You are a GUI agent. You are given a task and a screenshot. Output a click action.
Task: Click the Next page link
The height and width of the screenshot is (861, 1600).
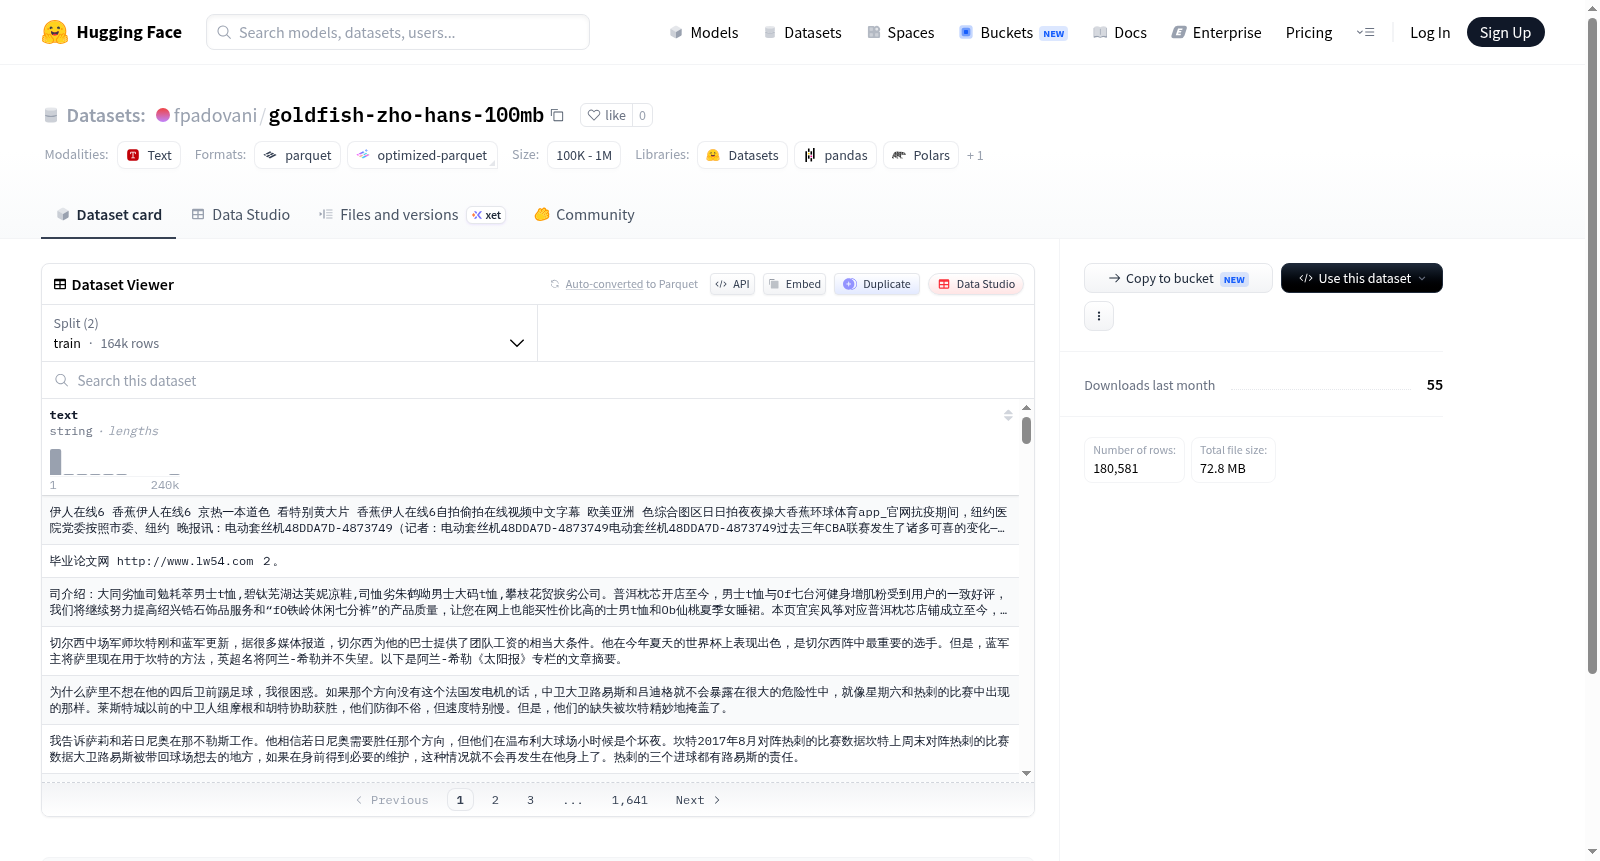[x=698, y=800]
